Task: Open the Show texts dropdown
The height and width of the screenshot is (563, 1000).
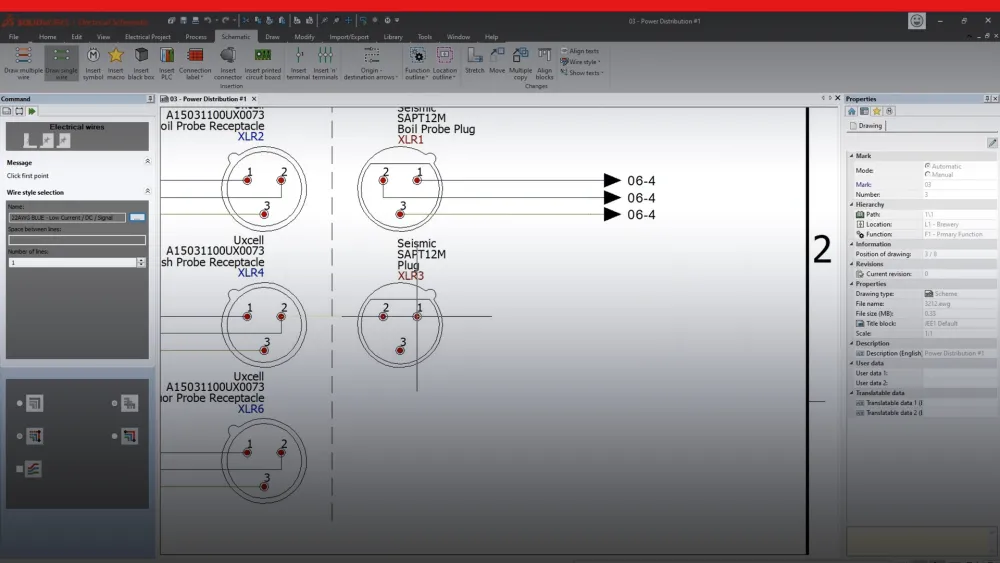Action: [x=583, y=73]
